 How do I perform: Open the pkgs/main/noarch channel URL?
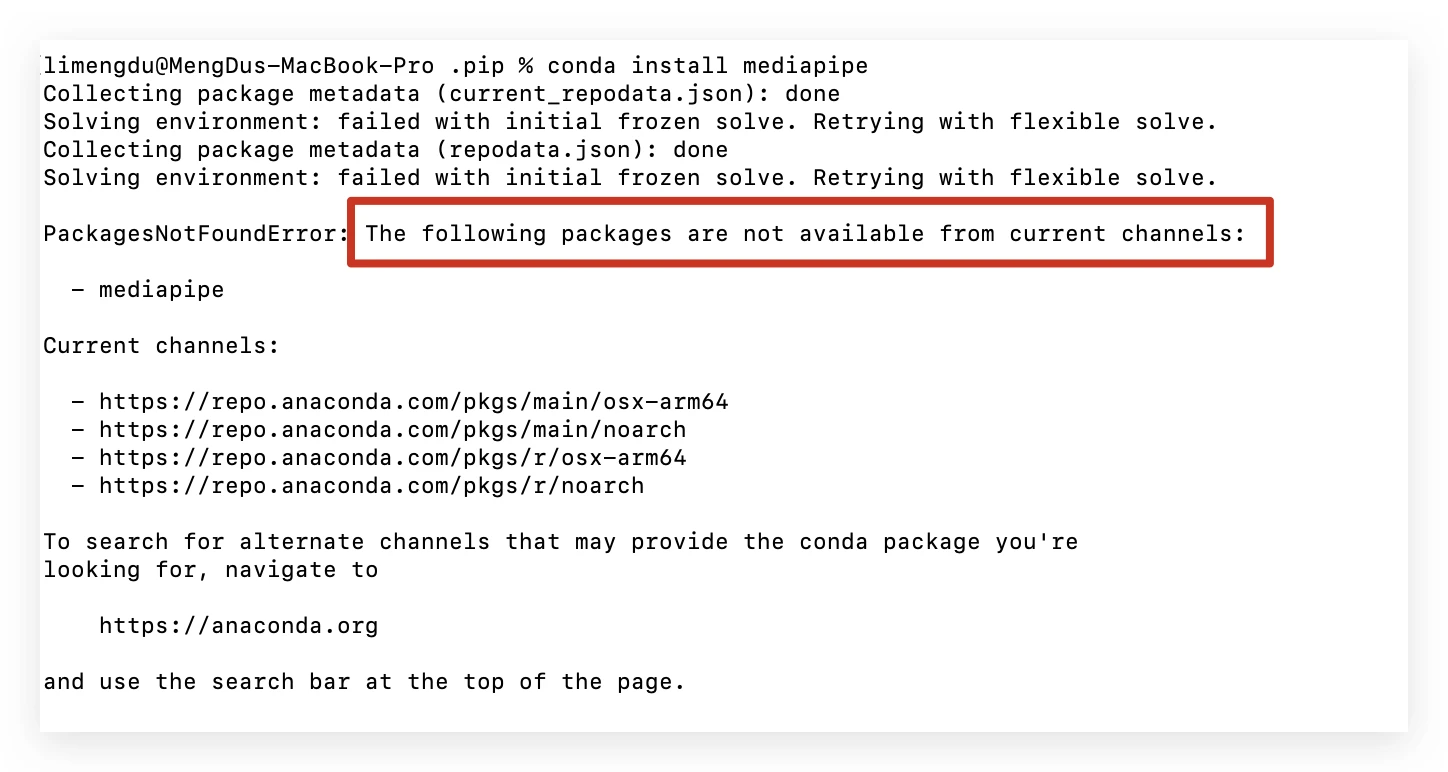coord(392,431)
